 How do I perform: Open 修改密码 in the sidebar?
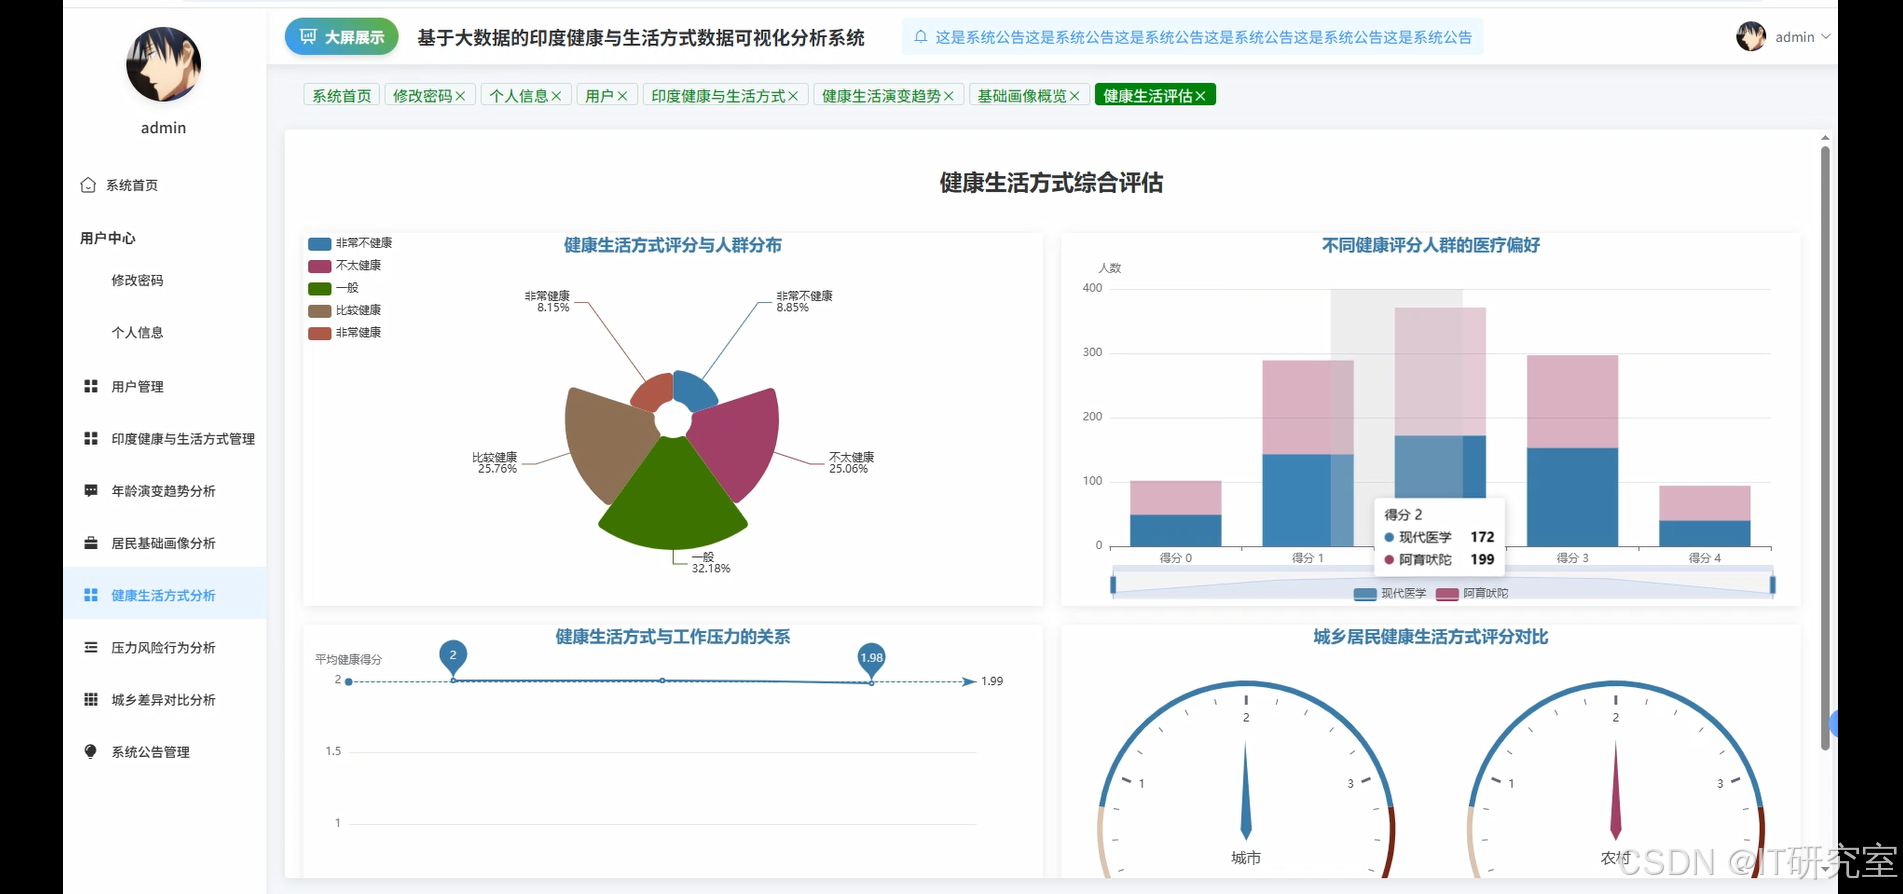137,280
